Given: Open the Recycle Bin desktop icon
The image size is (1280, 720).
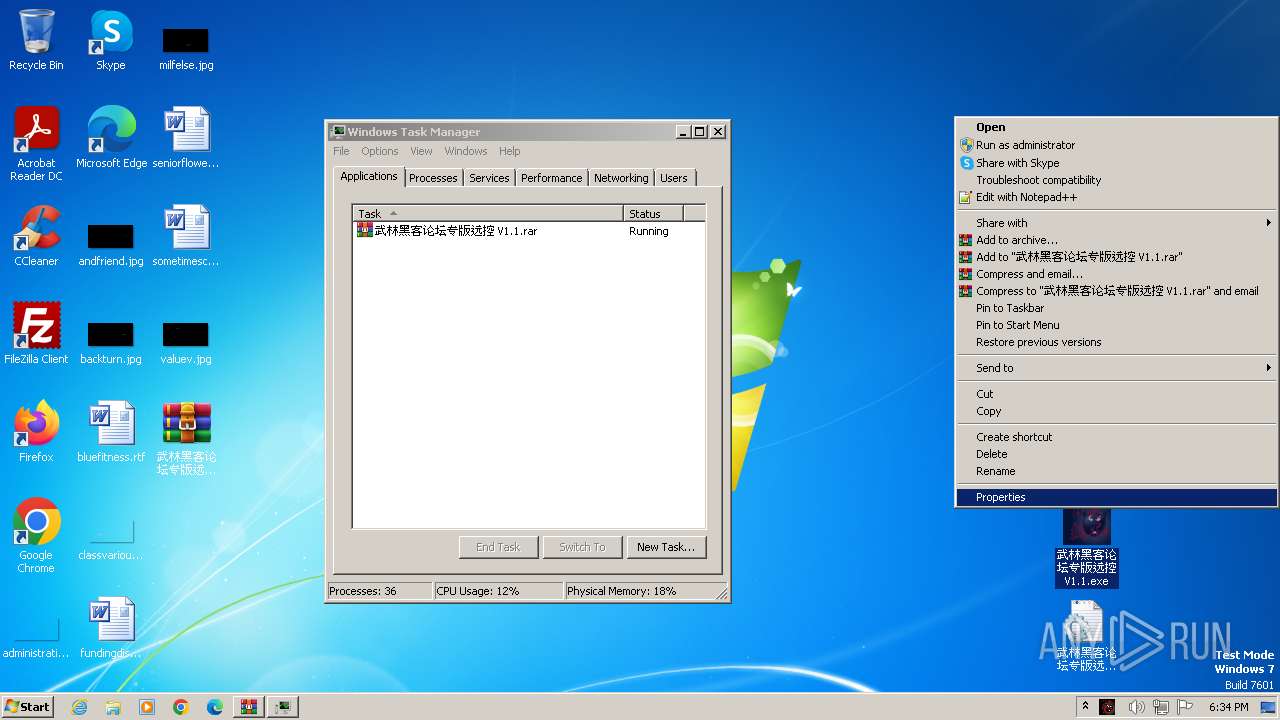Looking at the screenshot, I should pyautogui.click(x=36, y=40).
